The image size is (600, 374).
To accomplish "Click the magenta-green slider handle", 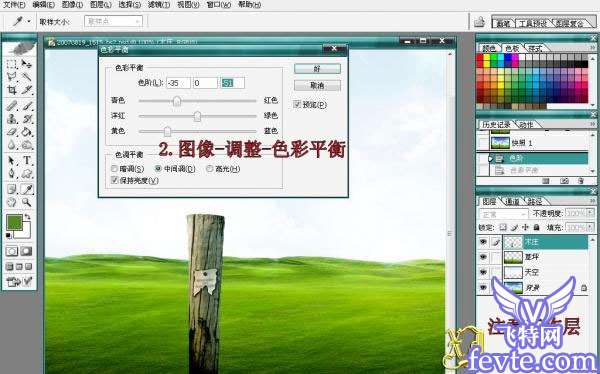I will [x=197, y=116].
